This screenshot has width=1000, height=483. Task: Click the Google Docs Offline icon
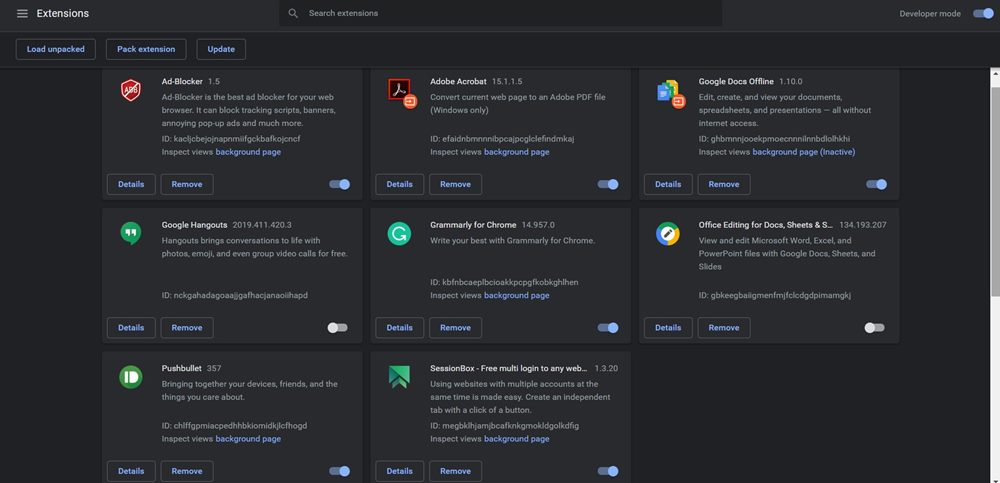pos(671,93)
